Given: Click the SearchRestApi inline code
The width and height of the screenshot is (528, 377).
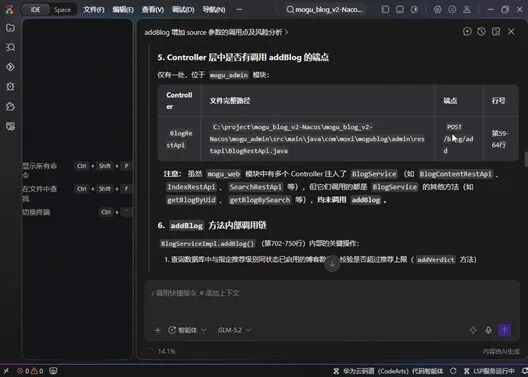Looking at the screenshot, I should [256, 187].
